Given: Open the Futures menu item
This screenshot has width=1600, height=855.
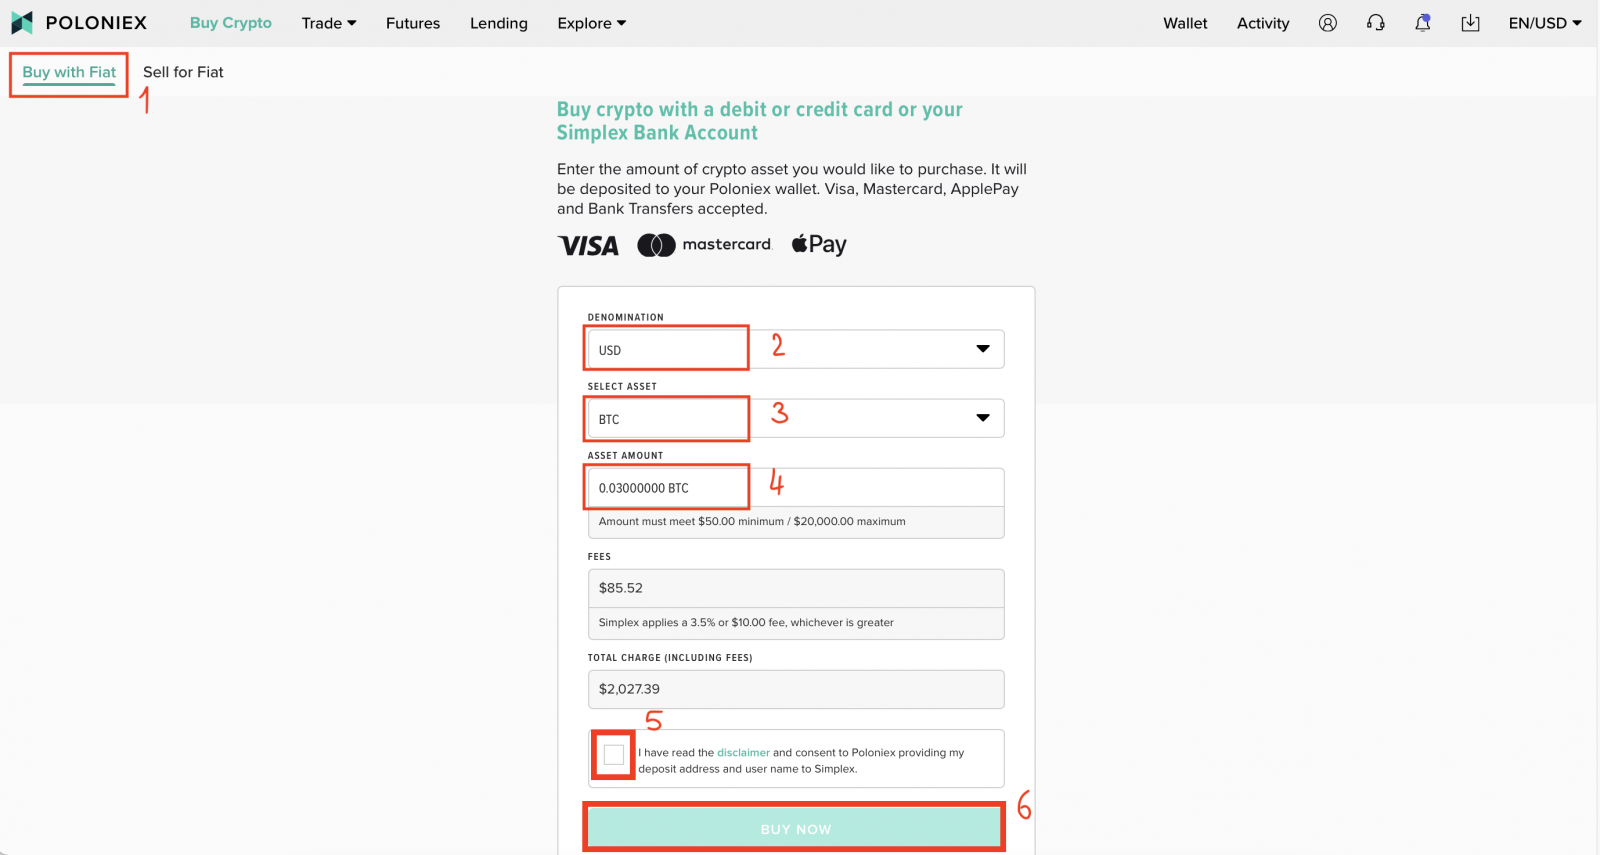Looking at the screenshot, I should click(x=413, y=22).
